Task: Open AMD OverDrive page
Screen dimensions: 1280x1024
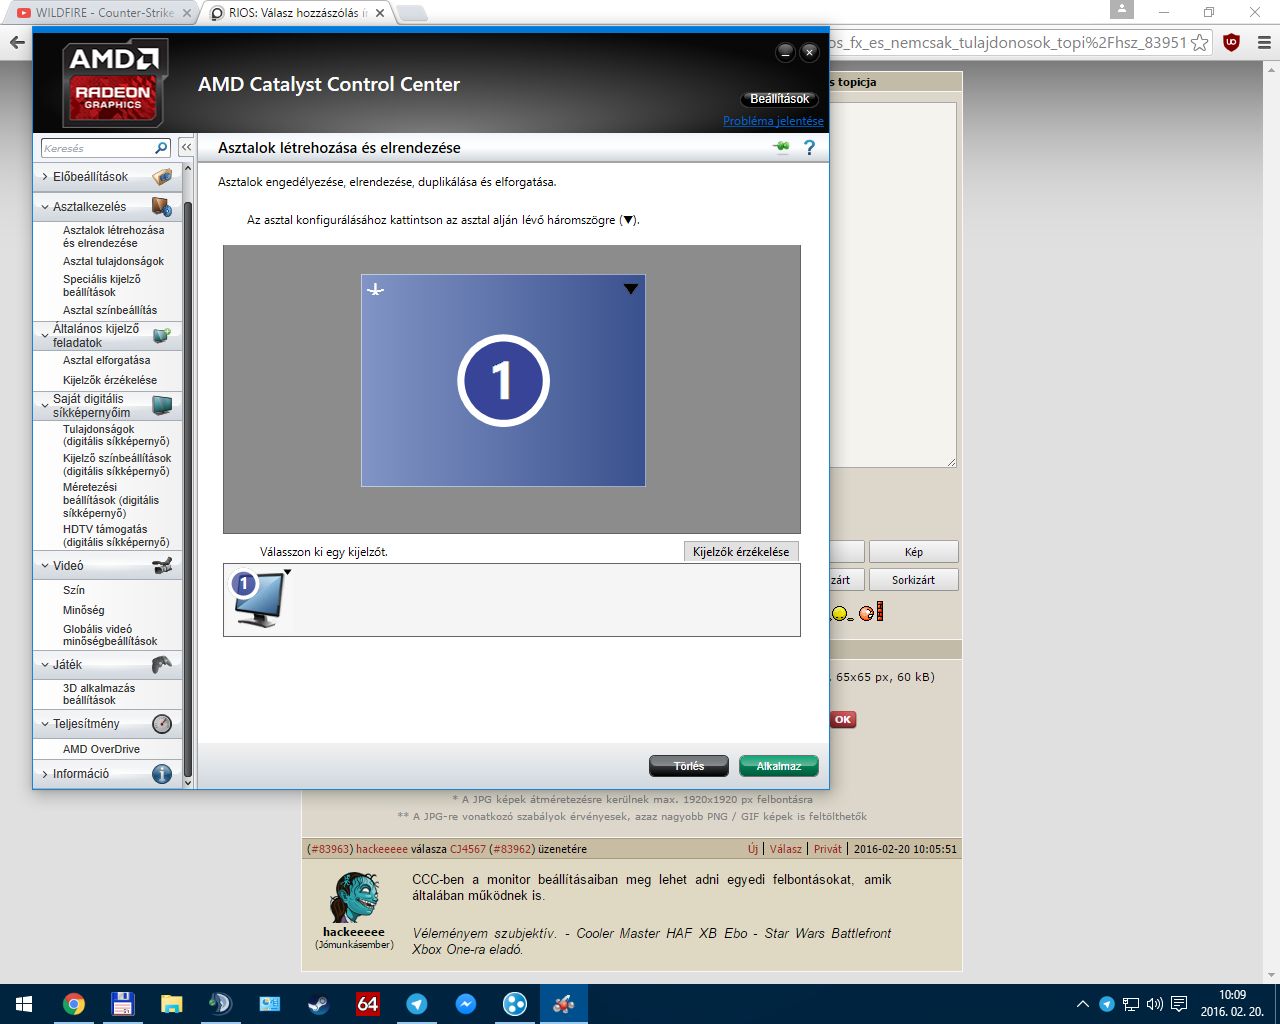Action: 101,749
